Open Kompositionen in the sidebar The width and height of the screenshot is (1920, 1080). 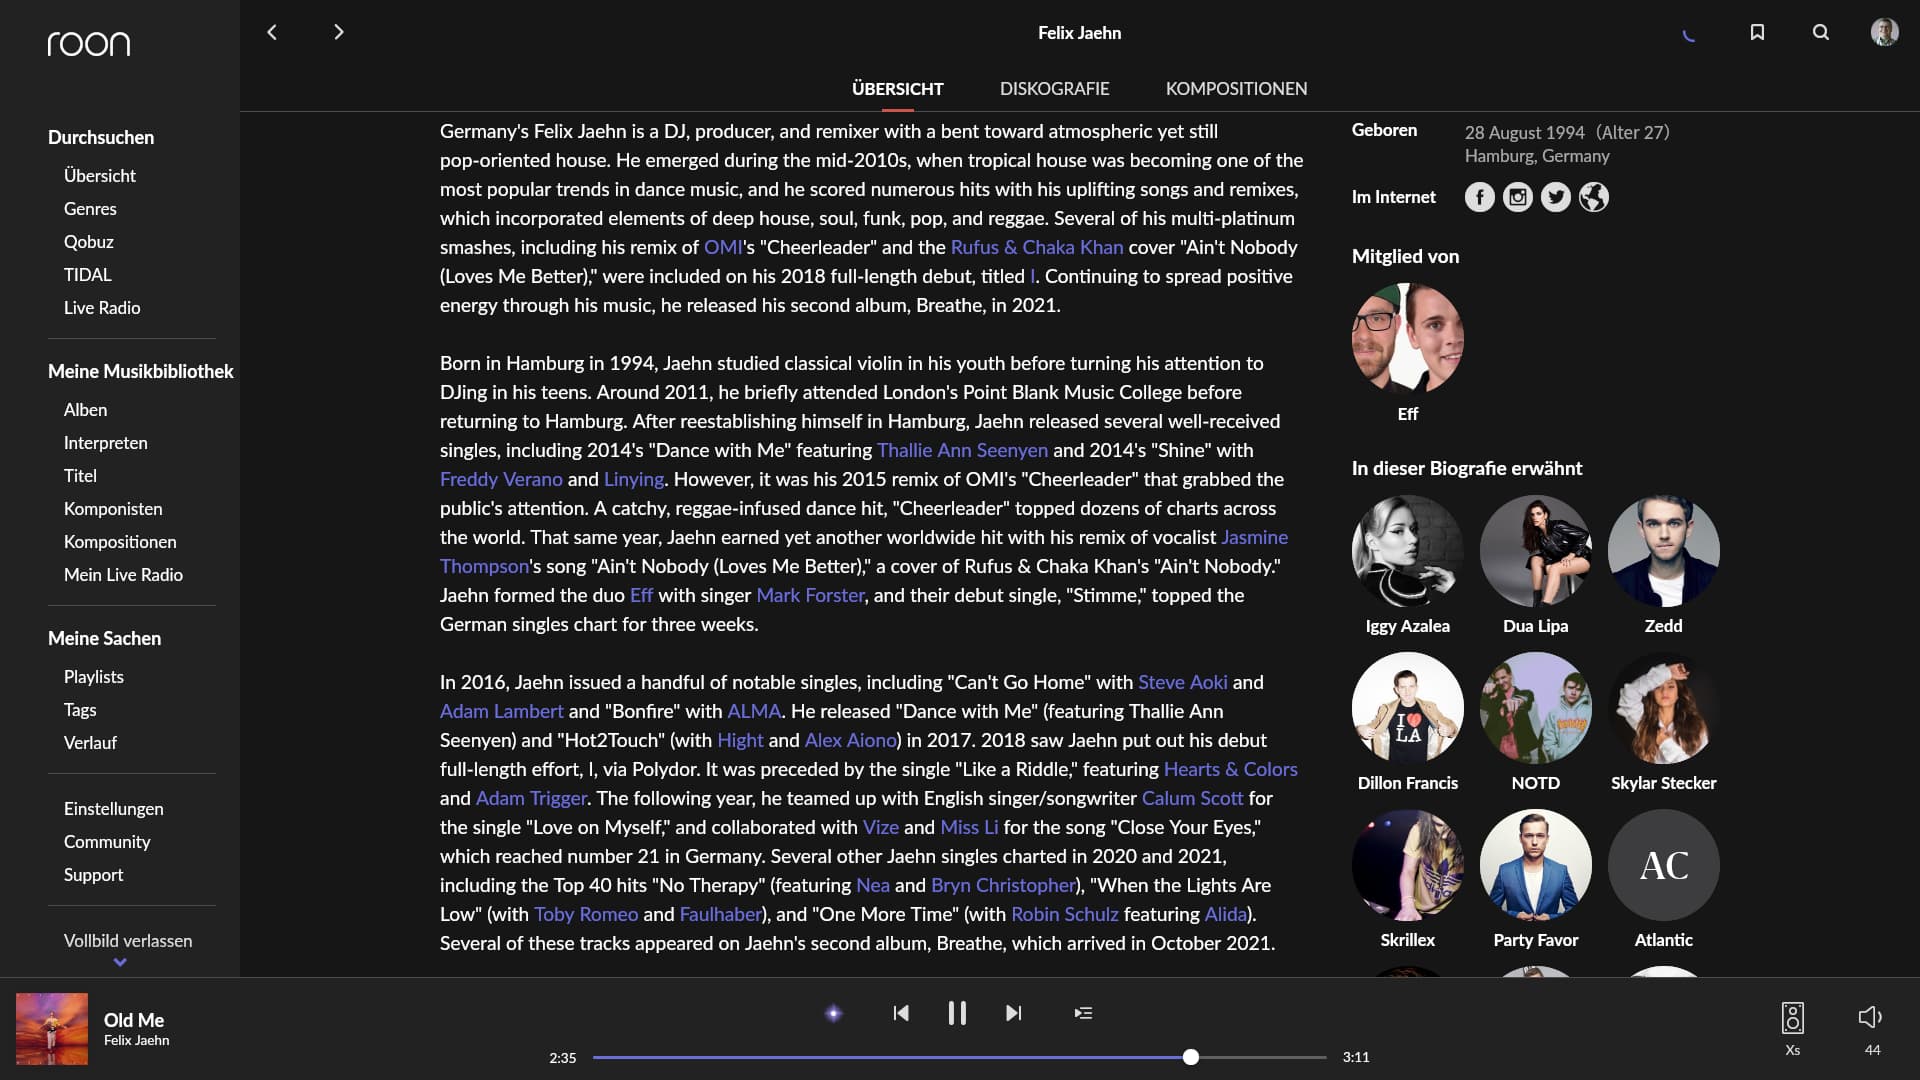point(120,542)
